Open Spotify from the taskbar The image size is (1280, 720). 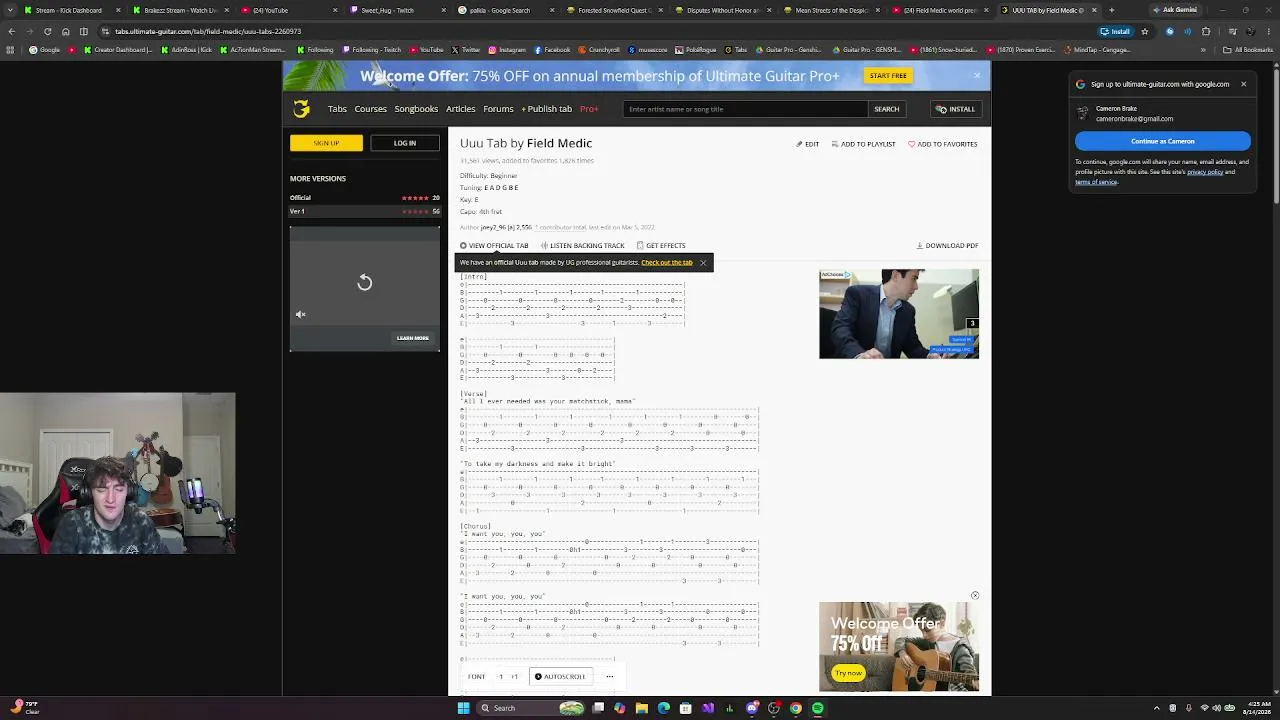(x=818, y=708)
